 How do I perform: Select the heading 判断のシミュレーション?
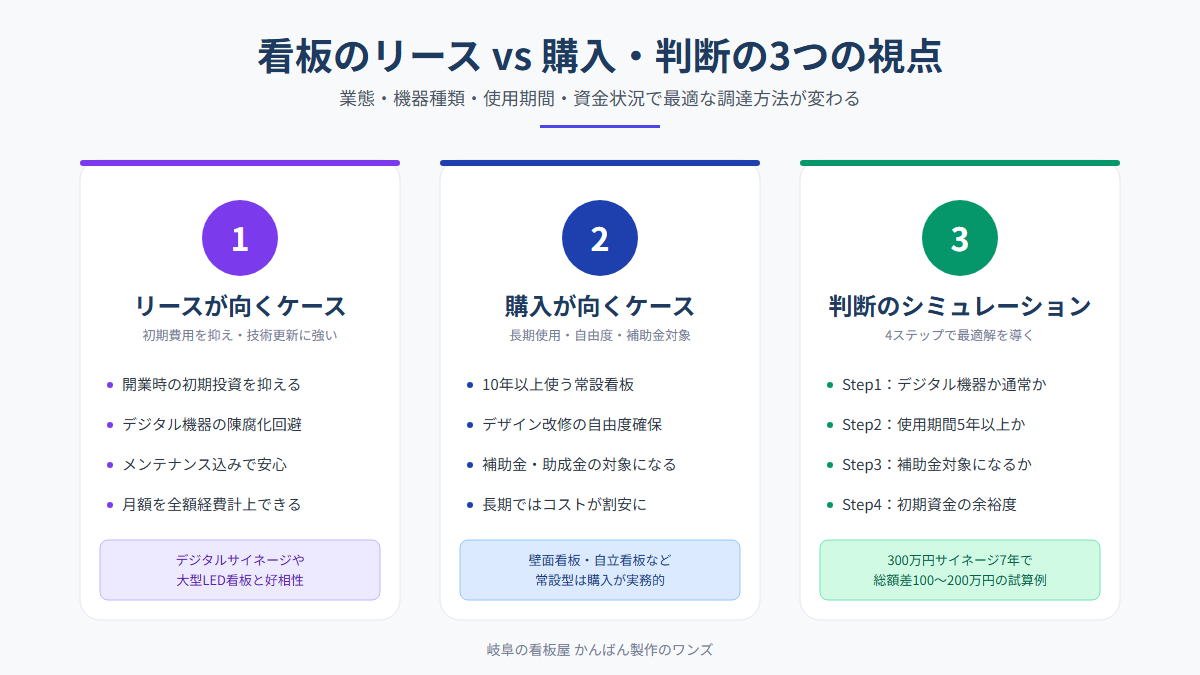click(960, 305)
